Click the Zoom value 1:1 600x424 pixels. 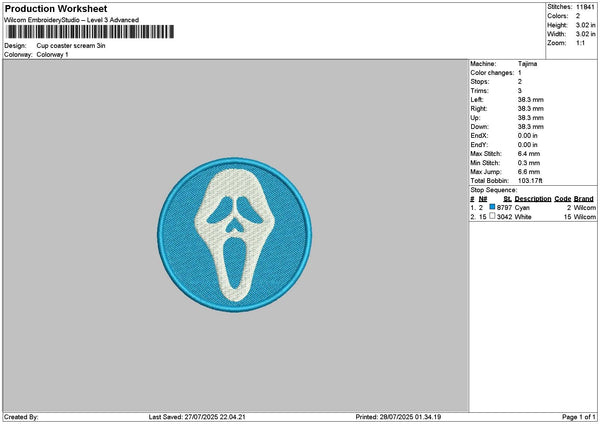coord(580,43)
